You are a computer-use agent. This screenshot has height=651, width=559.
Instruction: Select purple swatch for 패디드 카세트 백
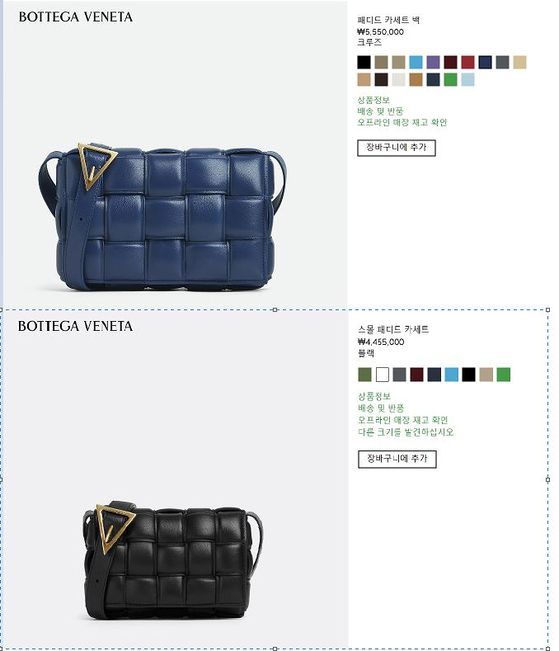click(x=433, y=62)
